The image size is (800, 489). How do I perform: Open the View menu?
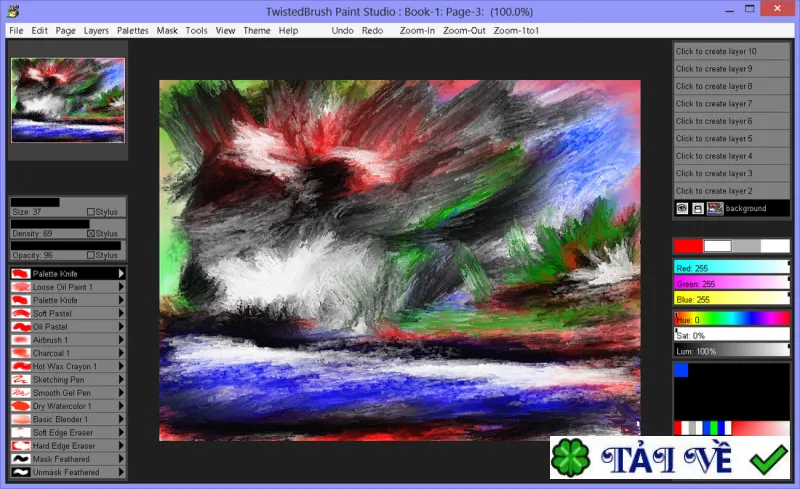click(x=226, y=31)
